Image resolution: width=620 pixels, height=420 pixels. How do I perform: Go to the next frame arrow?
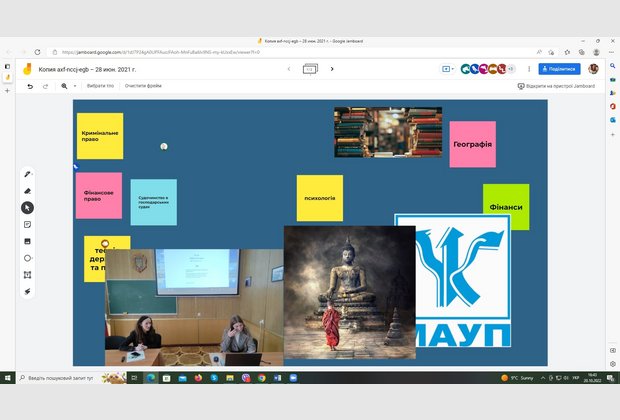tap(332, 69)
